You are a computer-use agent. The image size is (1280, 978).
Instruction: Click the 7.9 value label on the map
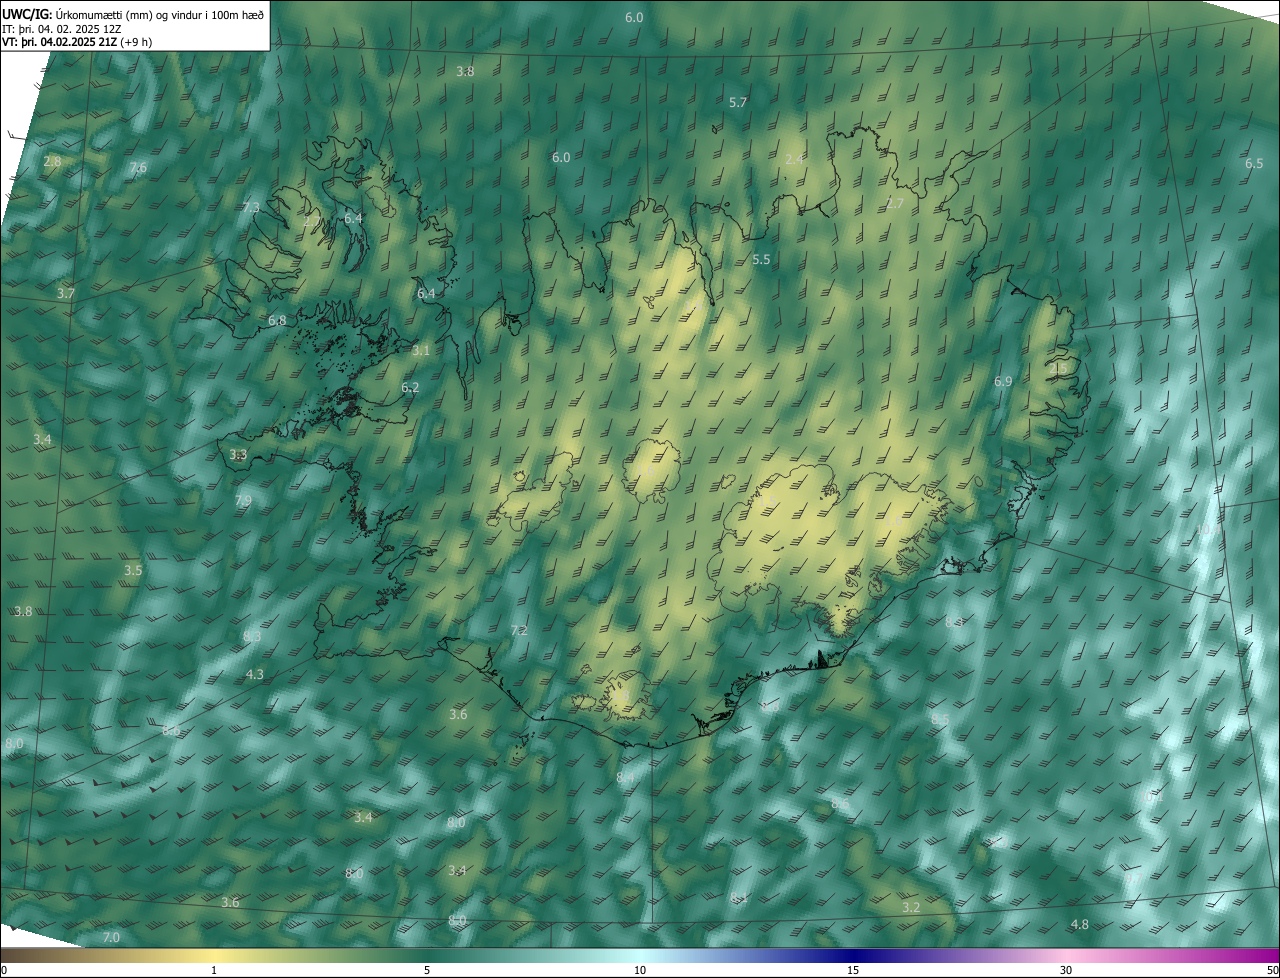243,501
